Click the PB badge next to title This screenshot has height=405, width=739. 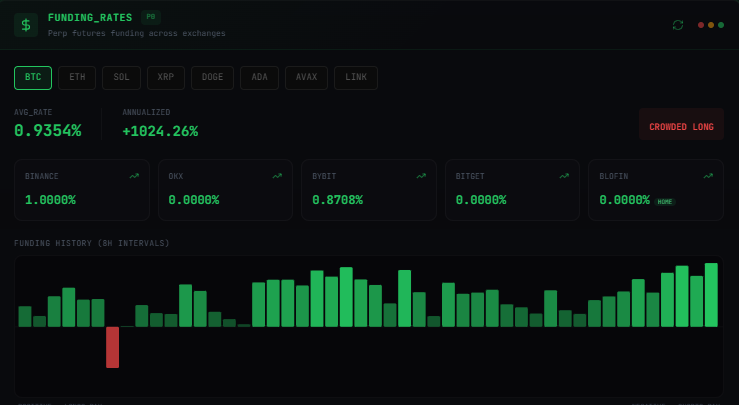151,17
